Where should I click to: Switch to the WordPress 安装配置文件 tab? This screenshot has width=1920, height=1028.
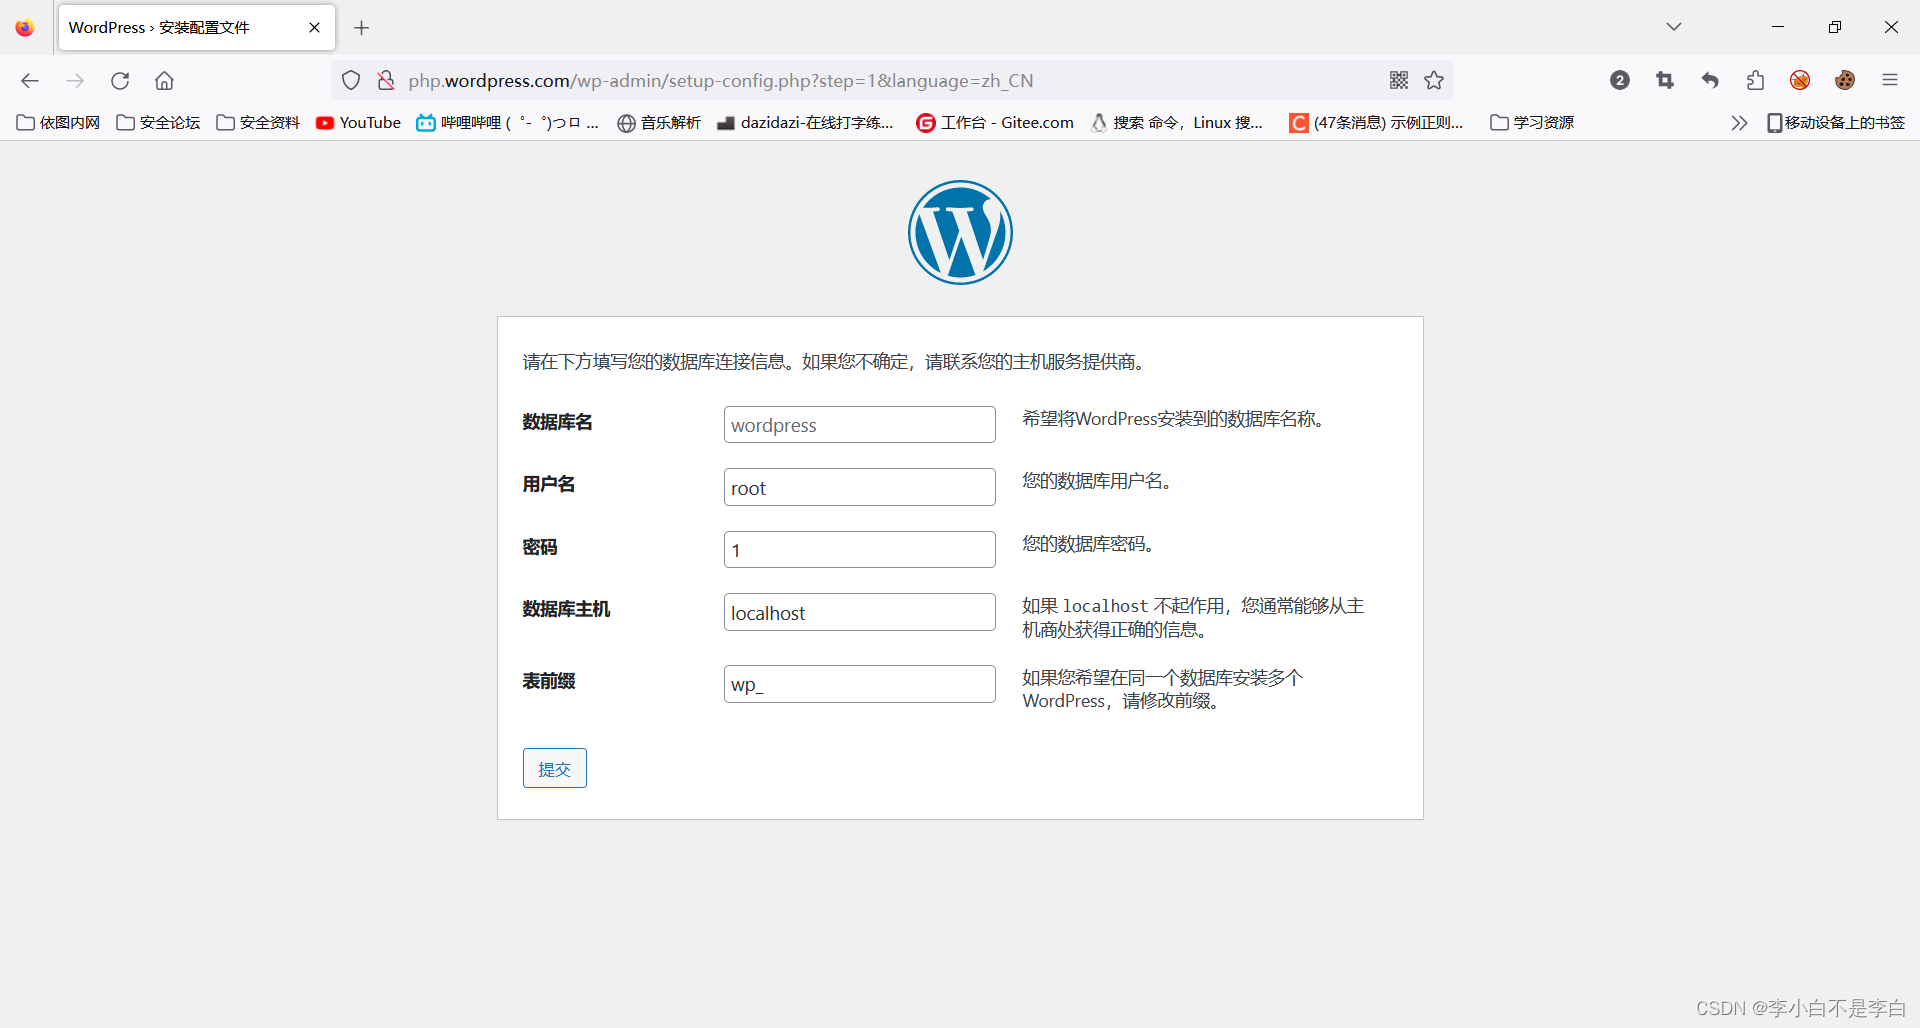180,27
